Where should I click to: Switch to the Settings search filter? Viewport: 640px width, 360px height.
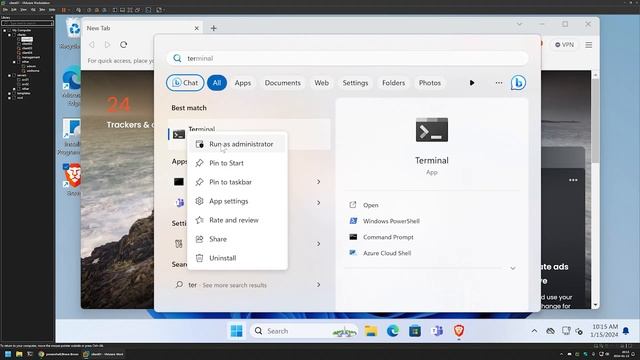coord(355,83)
